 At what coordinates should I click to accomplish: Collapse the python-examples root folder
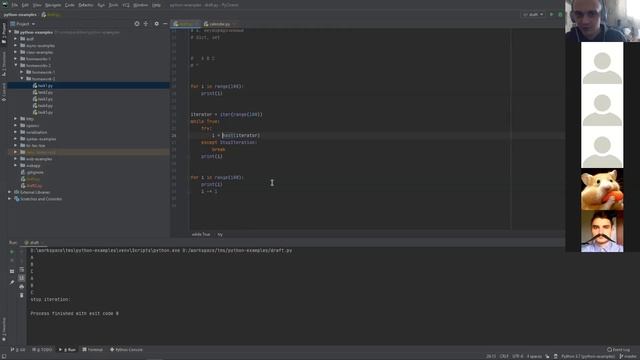[11, 32]
